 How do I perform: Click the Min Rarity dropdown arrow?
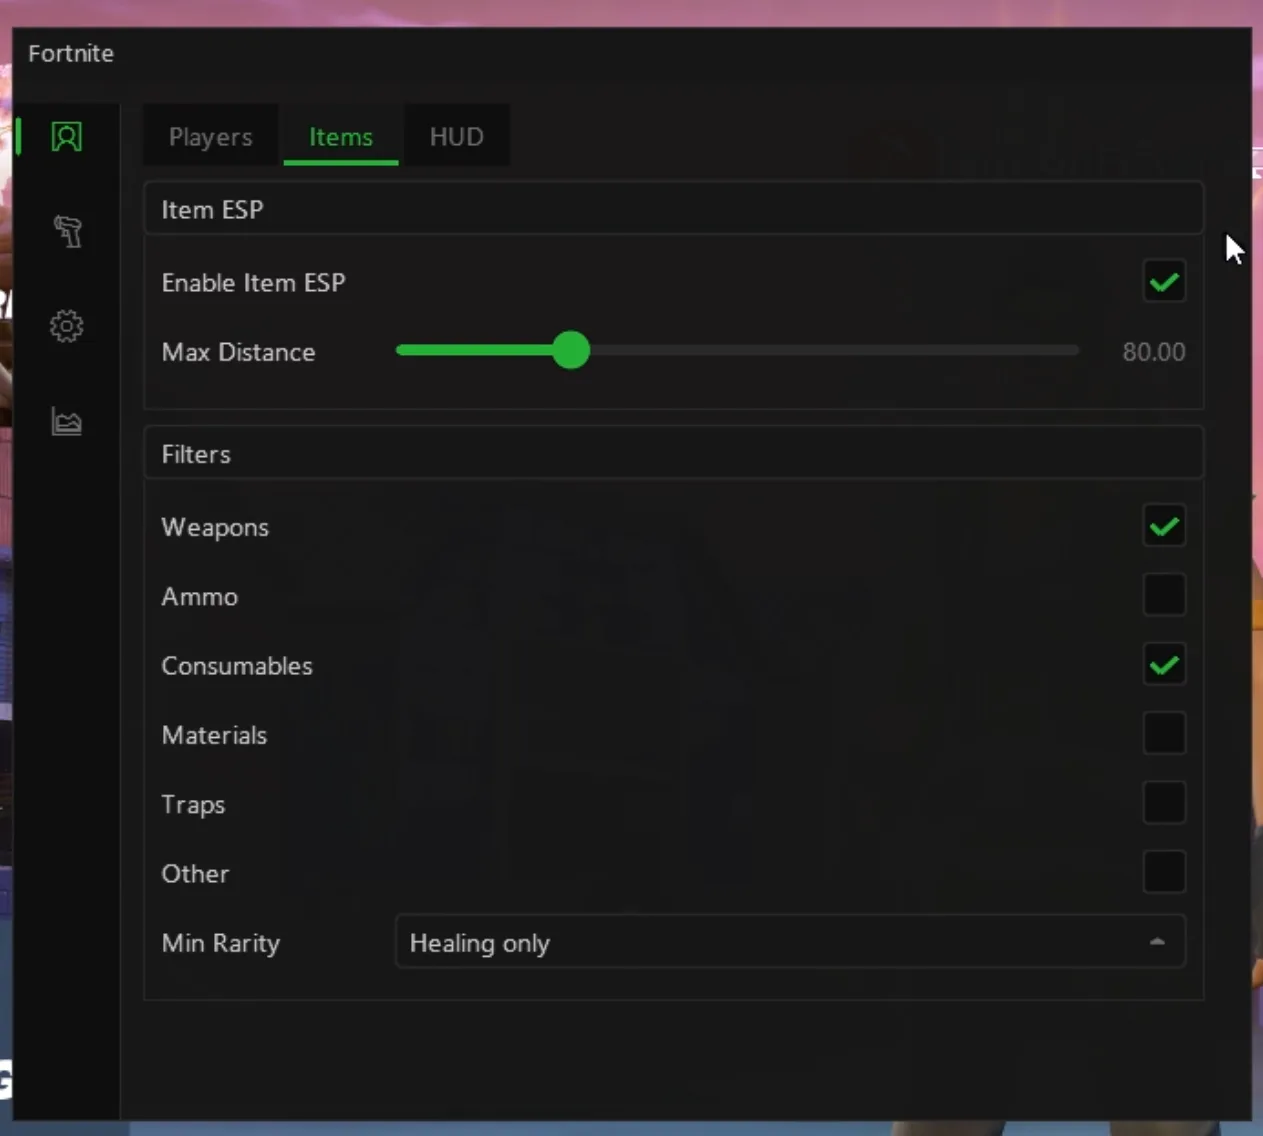click(1157, 942)
